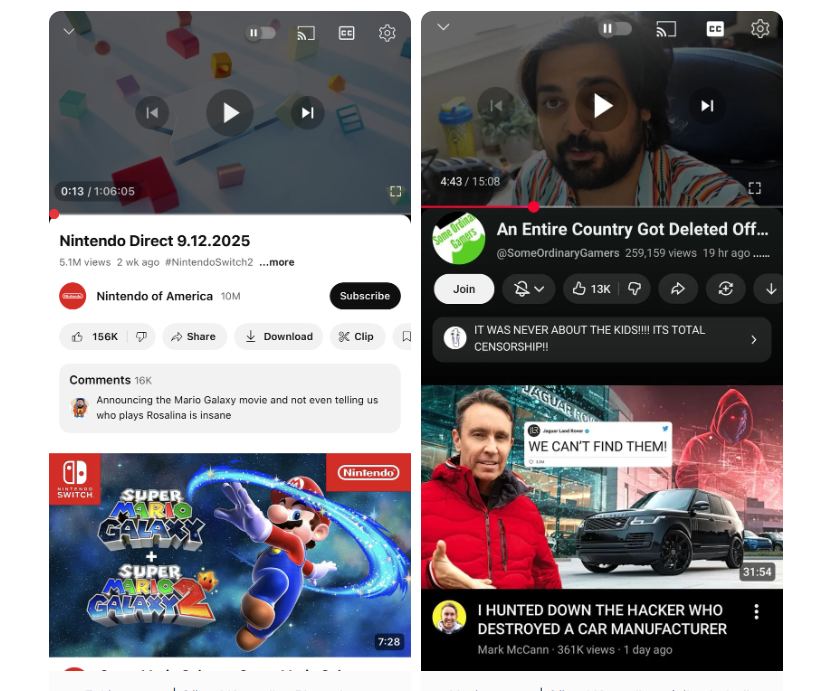Download the video with down arrow icon
Viewport: 821px width, 691px height.
770,289
